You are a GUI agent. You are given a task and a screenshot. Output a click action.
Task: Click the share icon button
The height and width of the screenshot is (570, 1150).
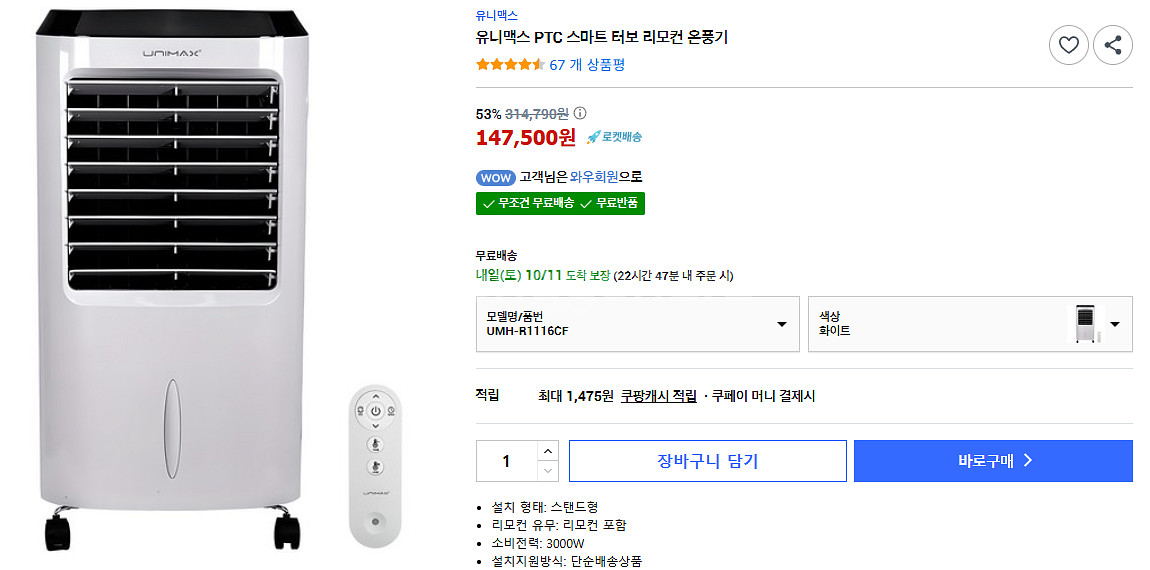coord(1112,45)
